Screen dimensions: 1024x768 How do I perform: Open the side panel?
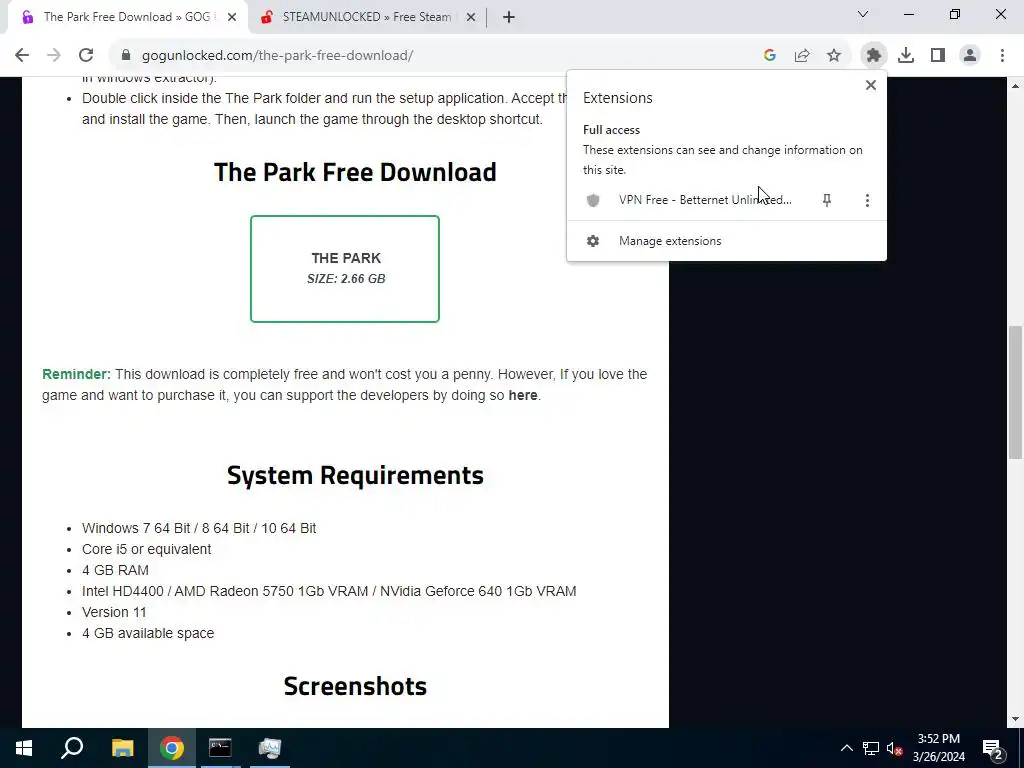(x=938, y=56)
